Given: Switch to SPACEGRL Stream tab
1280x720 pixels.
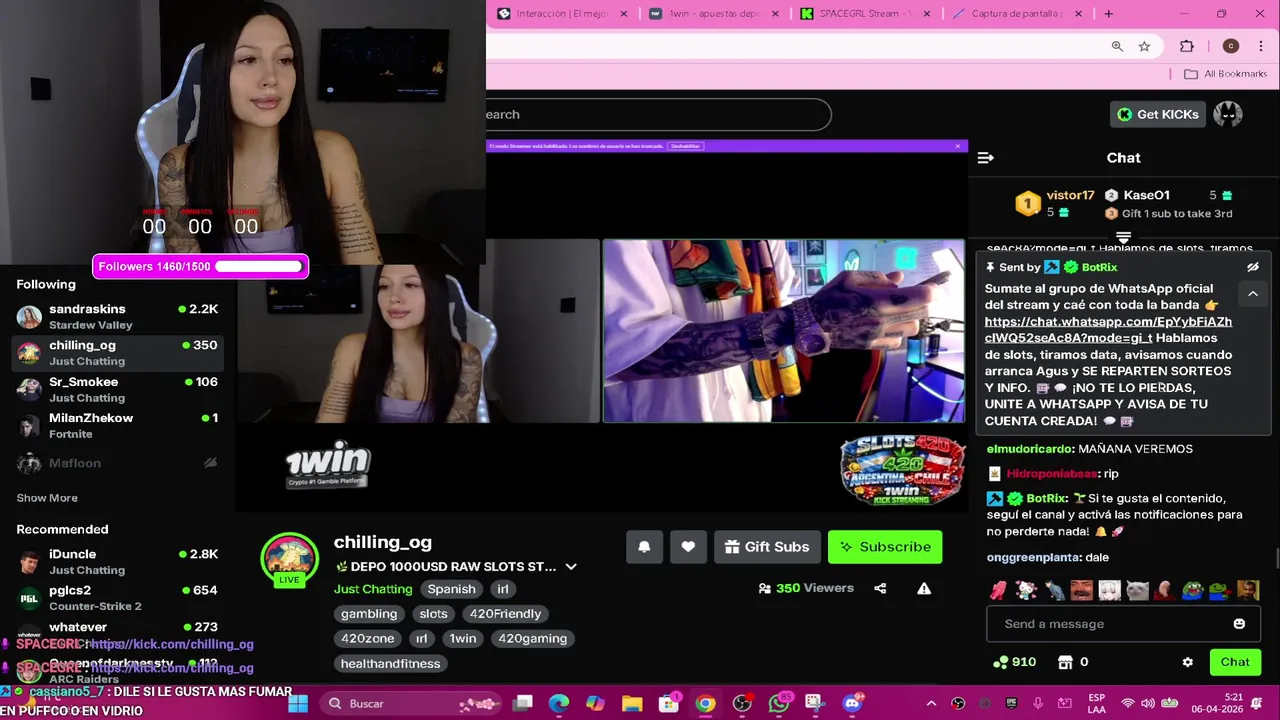Looking at the screenshot, I should pyautogui.click(x=865, y=14).
